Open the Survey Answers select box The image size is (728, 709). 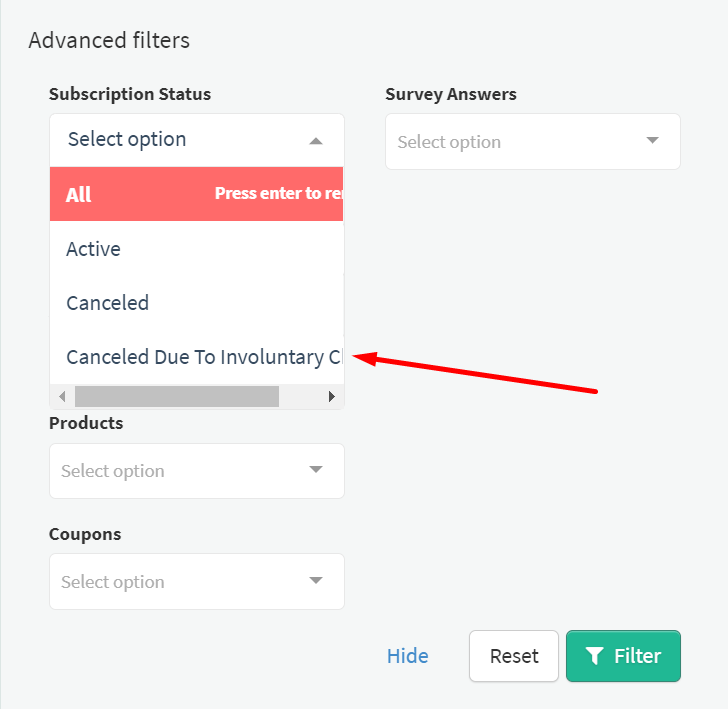click(x=533, y=142)
